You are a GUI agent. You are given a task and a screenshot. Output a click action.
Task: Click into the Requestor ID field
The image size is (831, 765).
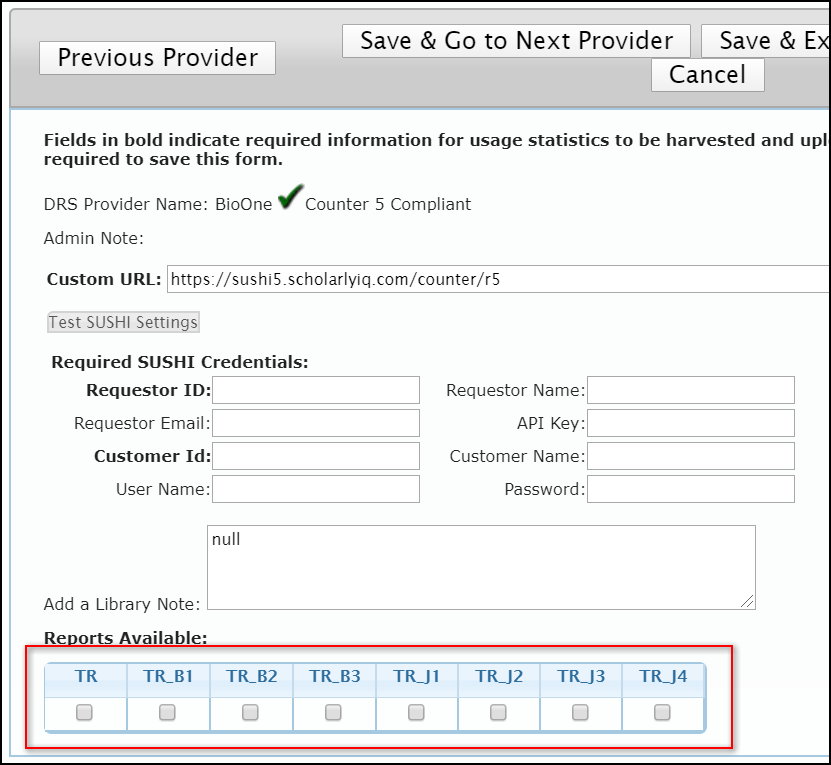point(316,390)
